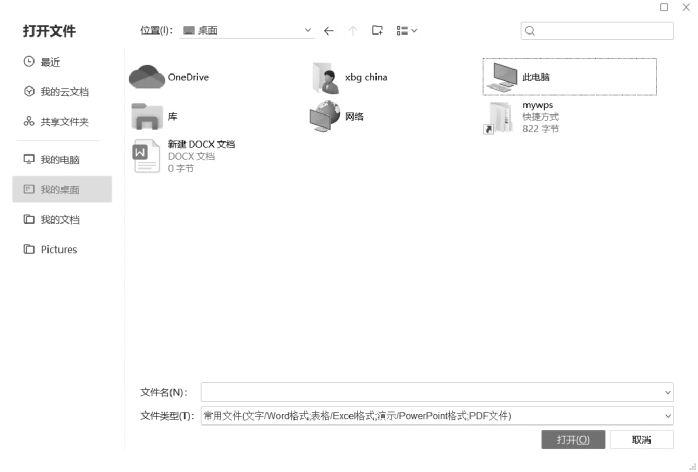
Task: Select the OneDrive cloud icon
Action: (147, 77)
